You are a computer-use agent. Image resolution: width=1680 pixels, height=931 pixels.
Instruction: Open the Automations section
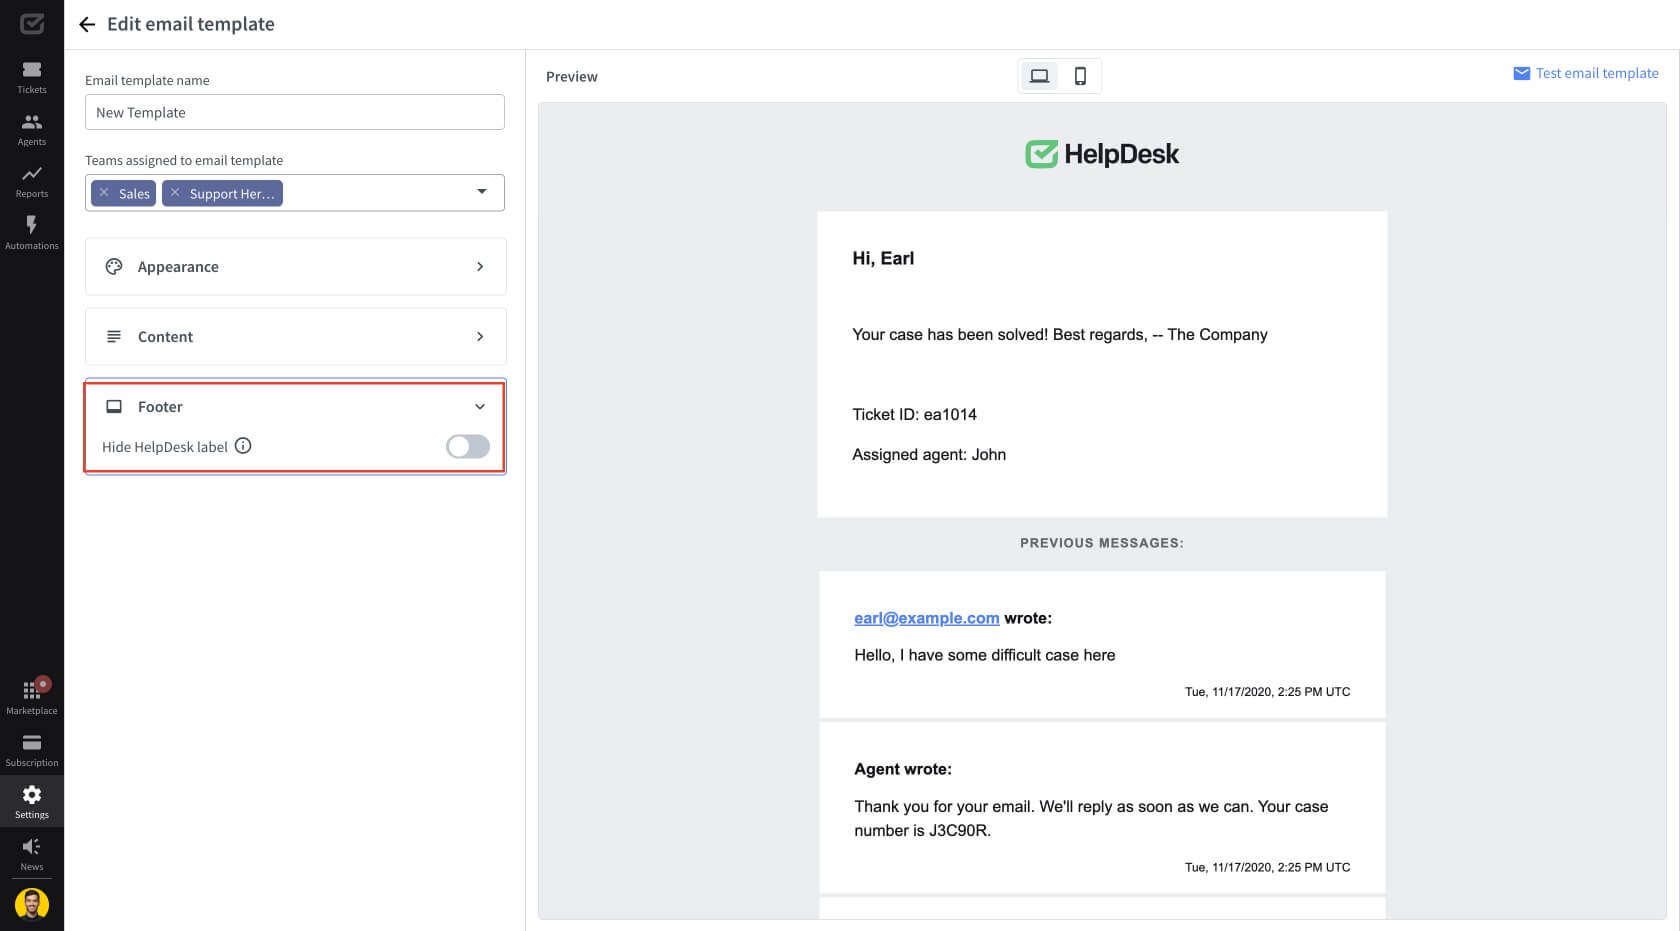(32, 233)
